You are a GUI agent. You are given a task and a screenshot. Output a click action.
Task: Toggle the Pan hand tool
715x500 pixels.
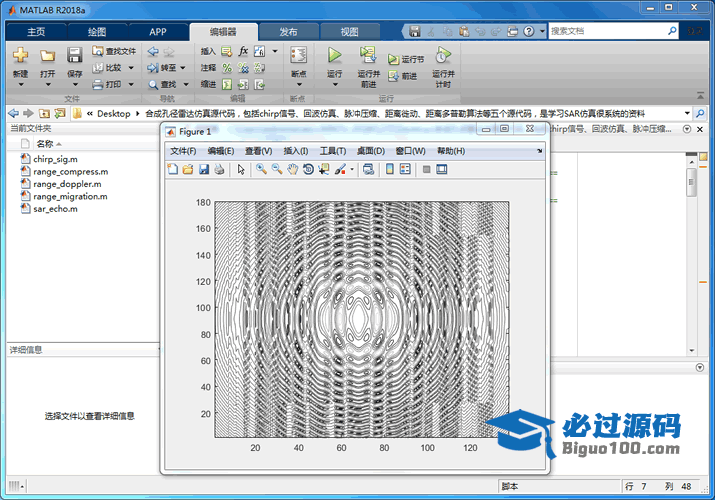[292, 170]
